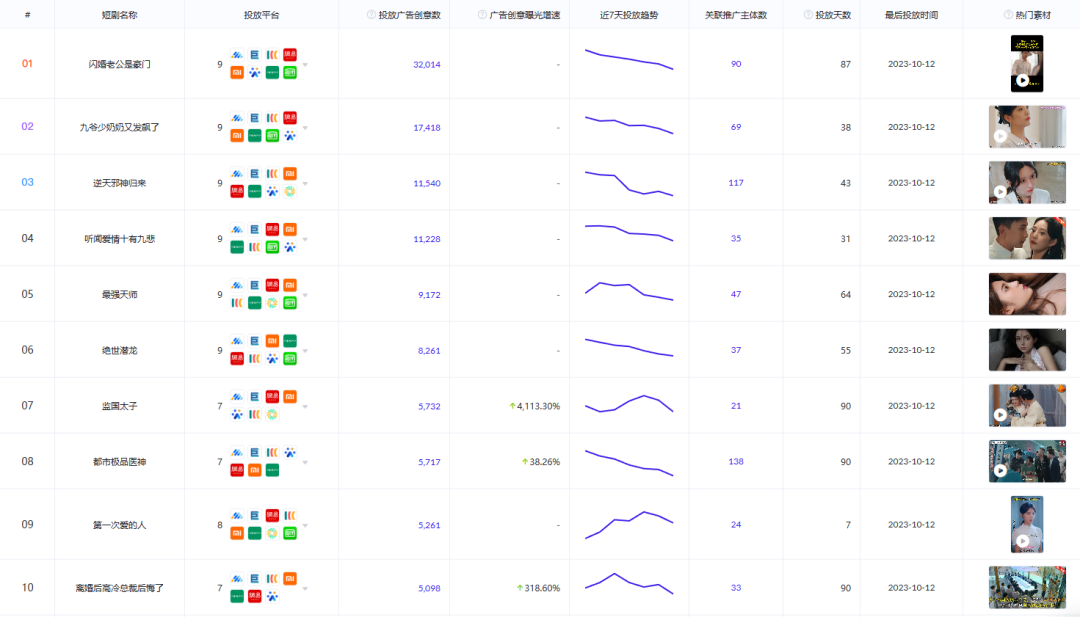Expand platform list arrow for 绝世潜龙
Screen dimensions: 1080x617
(305, 351)
